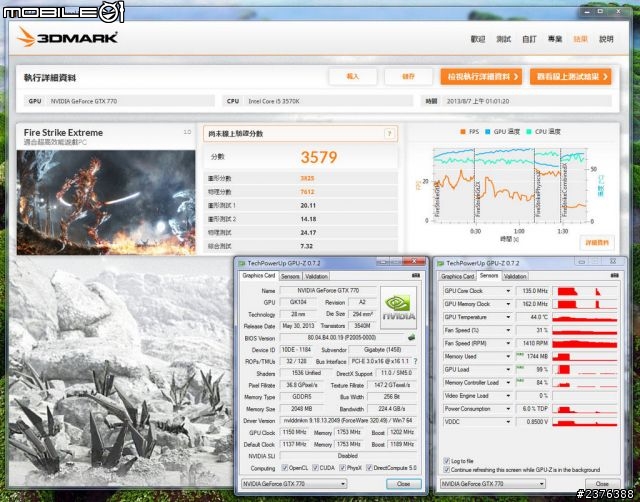Go to the 歡迎 tab in 3DMark

coord(478,39)
